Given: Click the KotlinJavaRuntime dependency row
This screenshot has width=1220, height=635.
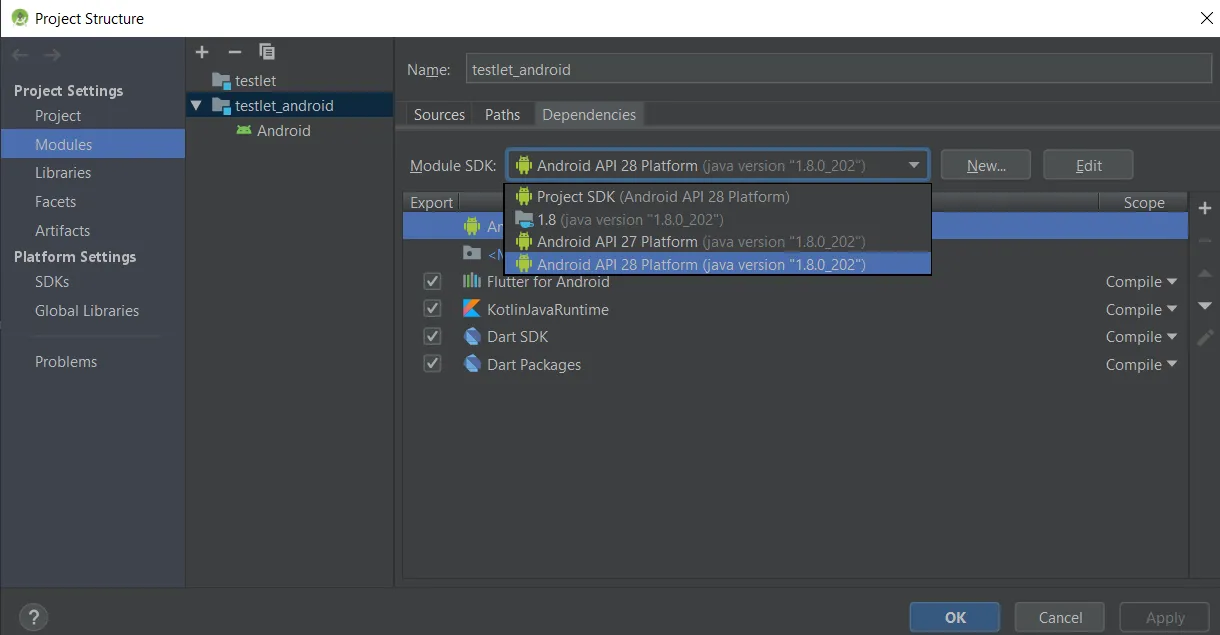Looking at the screenshot, I should click(x=795, y=309).
